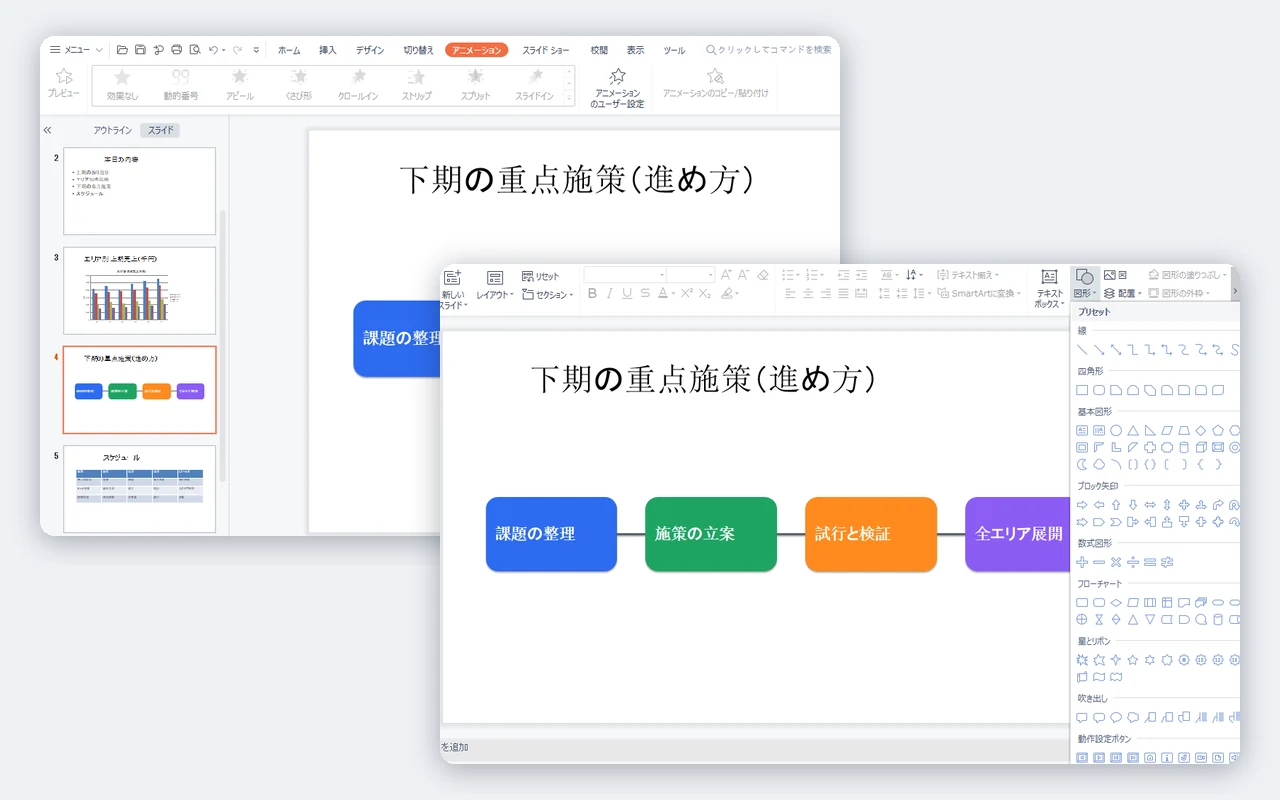Choose the ストリップ animation effect
Image resolution: width=1280 pixels, height=800 pixels.
(x=417, y=85)
